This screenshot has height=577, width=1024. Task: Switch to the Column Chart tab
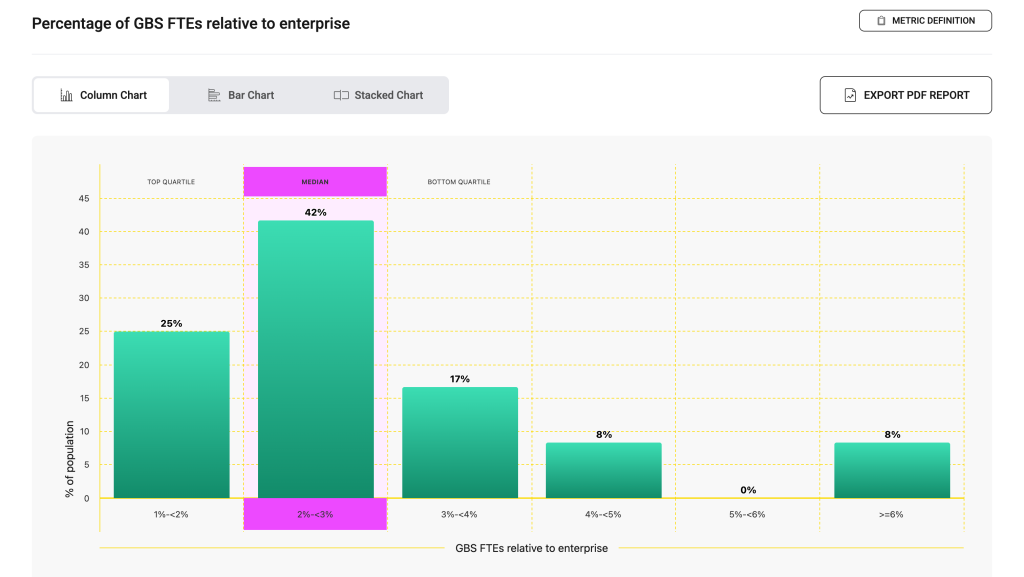click(102, 95)
